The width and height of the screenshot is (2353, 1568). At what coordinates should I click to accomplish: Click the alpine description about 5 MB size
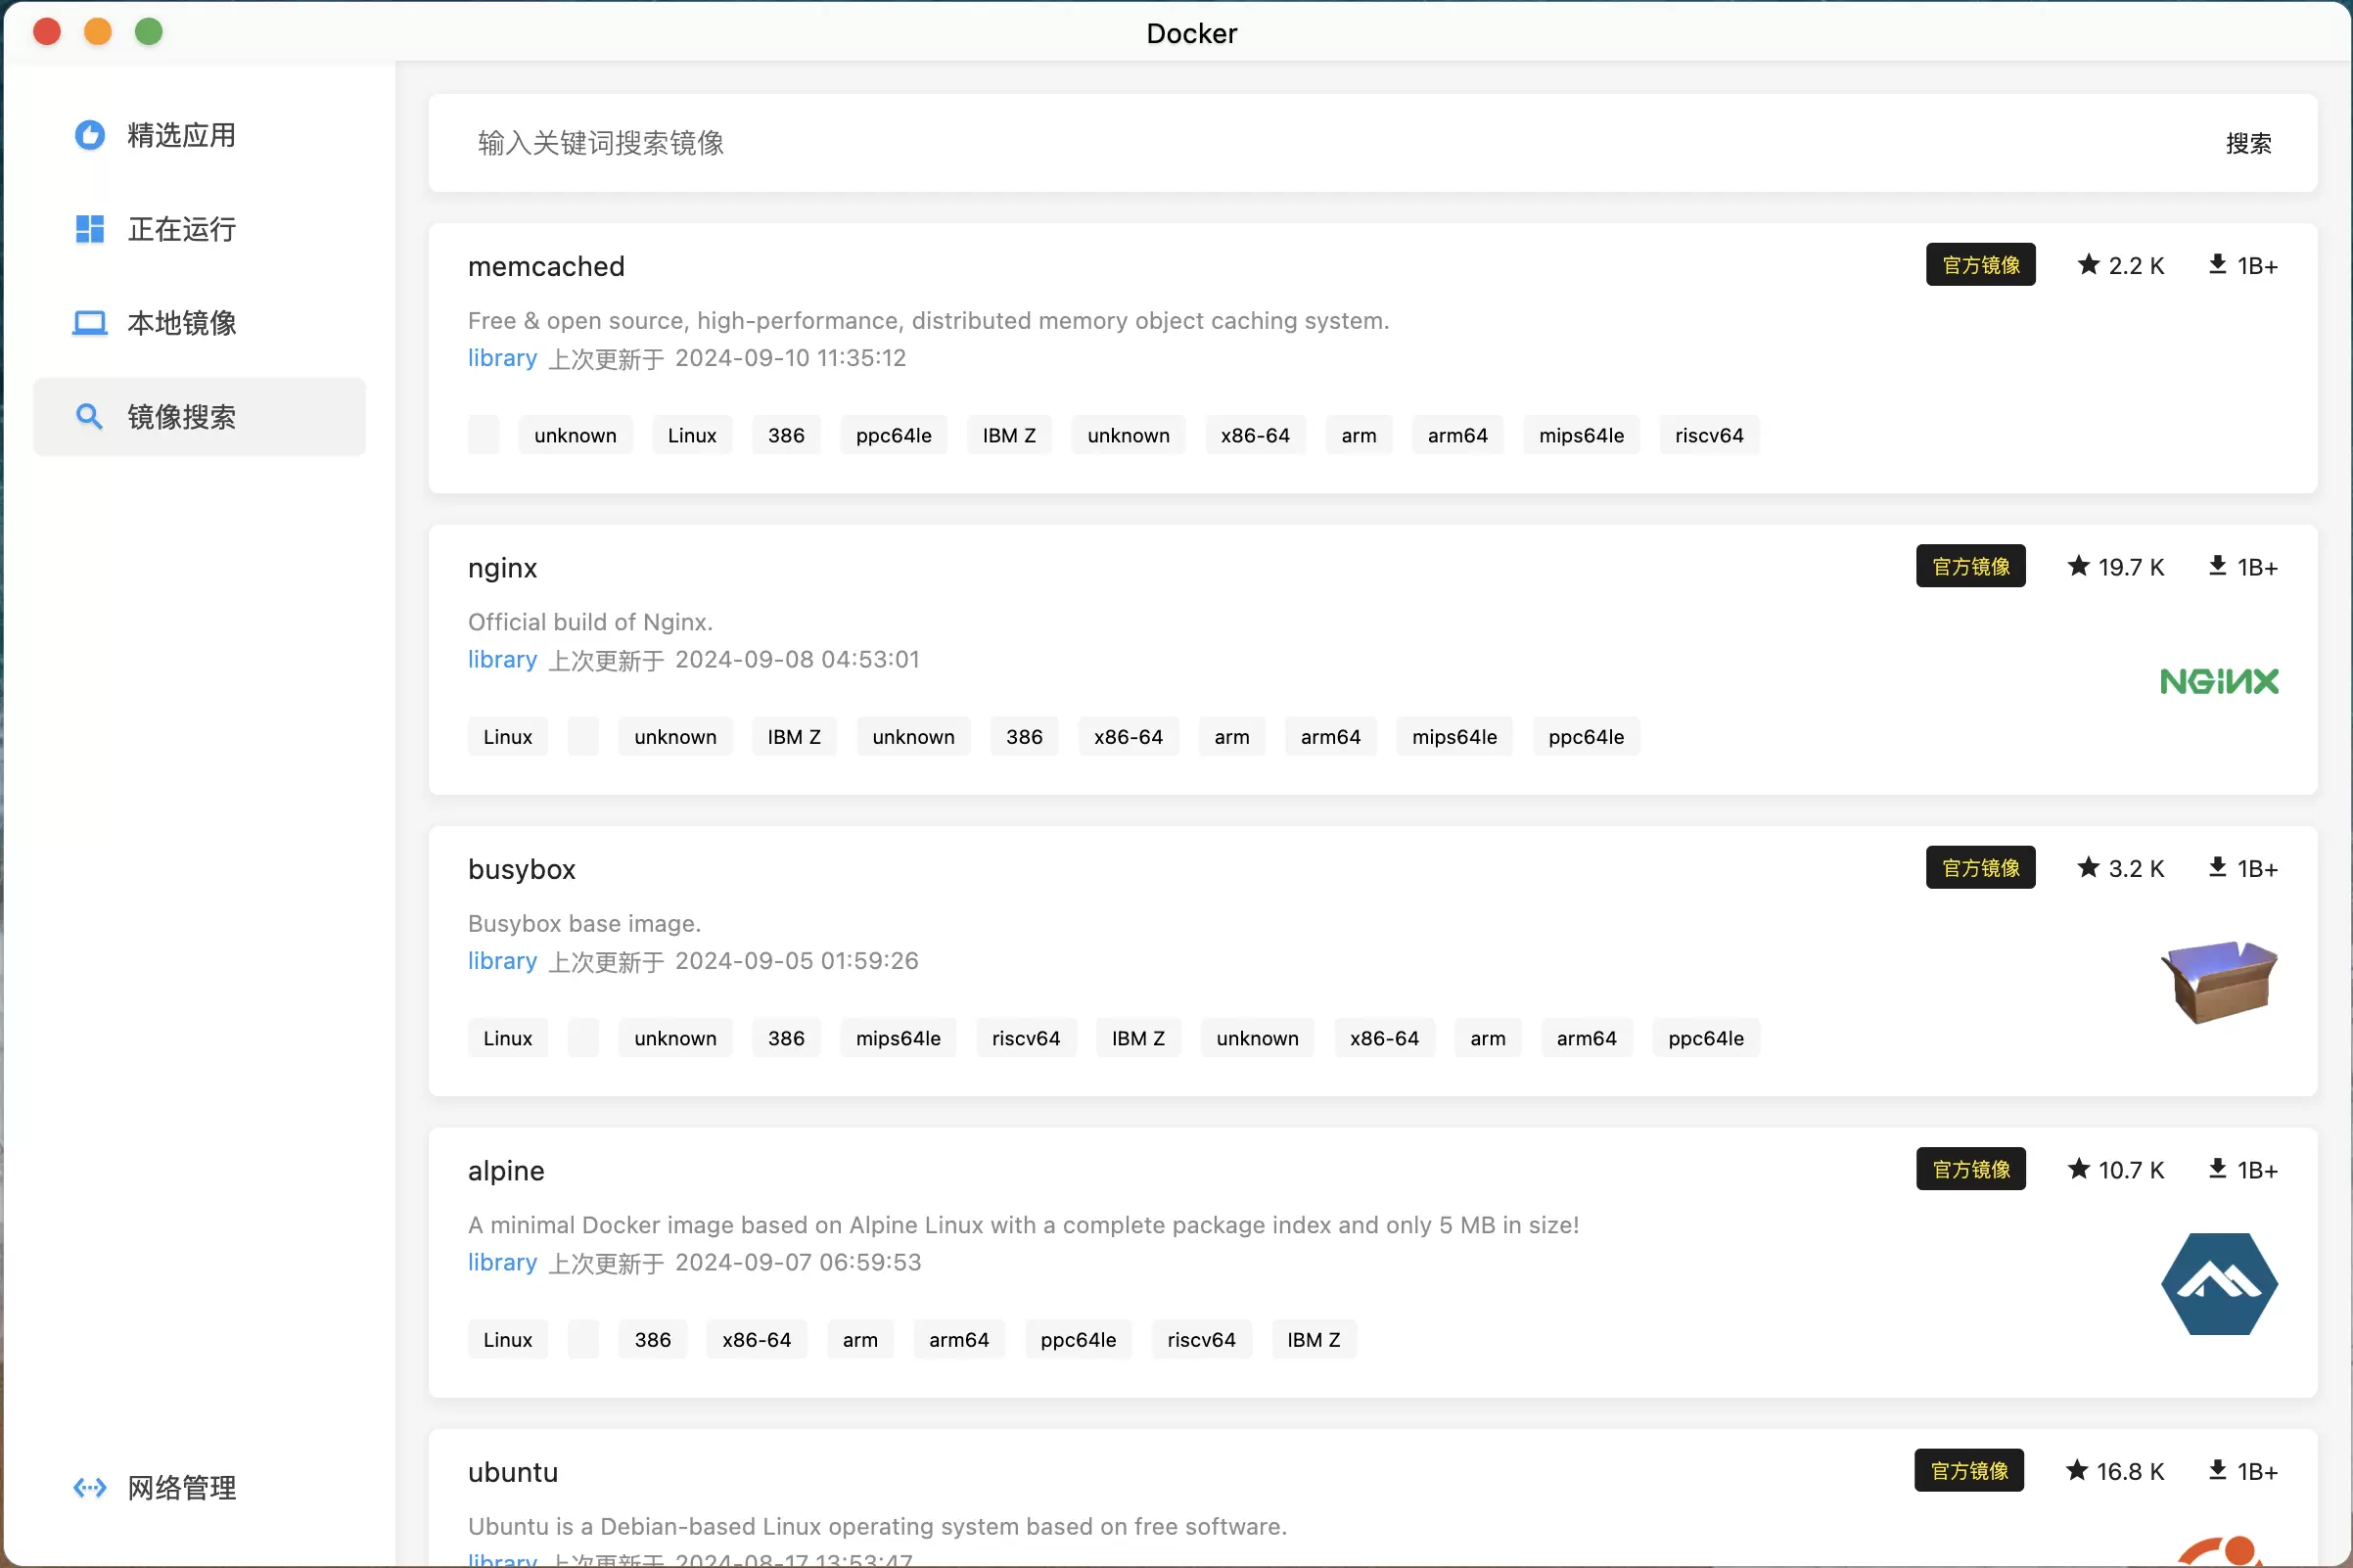pyautogui.click(x=1023, y=1225)
